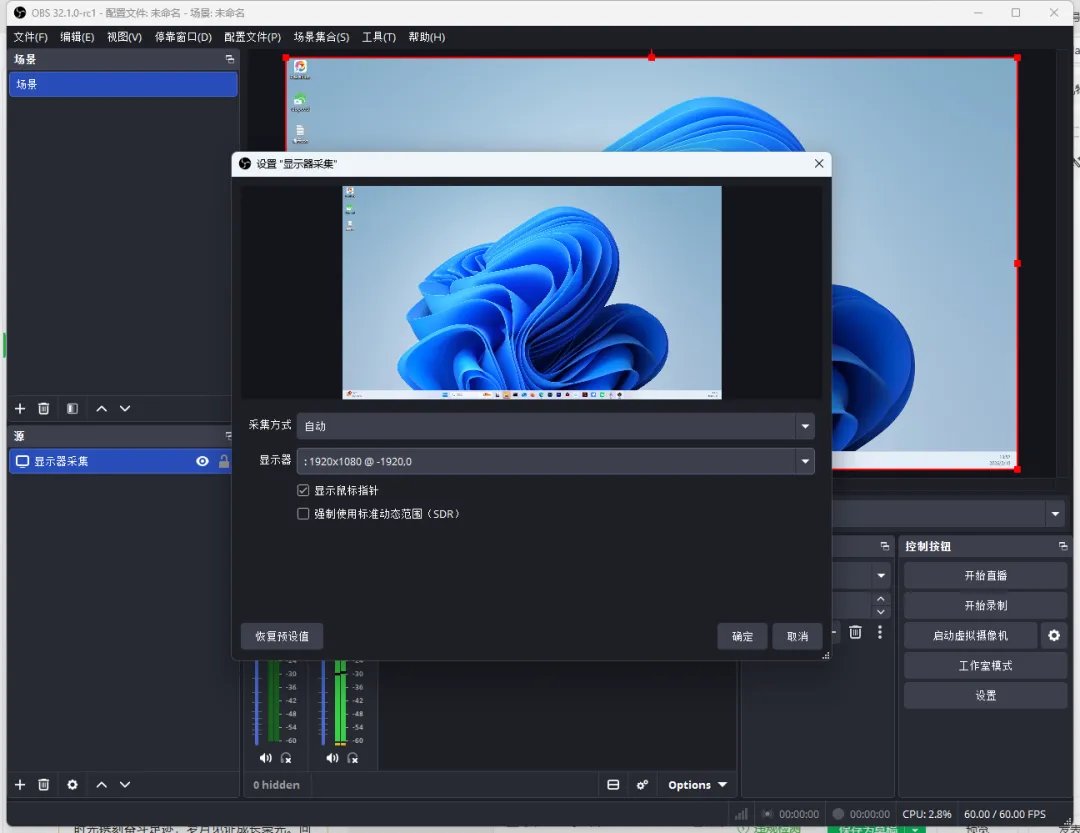The width and height of the screenshot is (1080, 833).
Task: Click the 启动虚拟摄像机 button
Action: (970, 635)
